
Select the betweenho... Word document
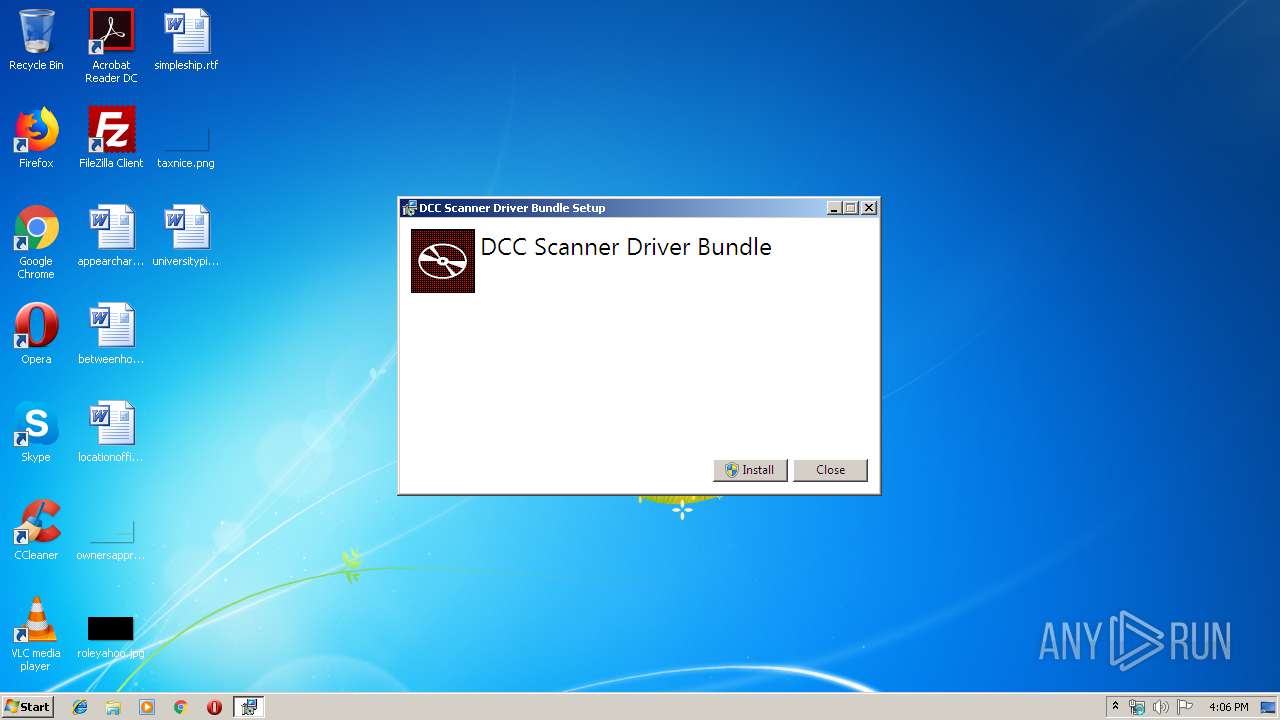tap(111, 335)
